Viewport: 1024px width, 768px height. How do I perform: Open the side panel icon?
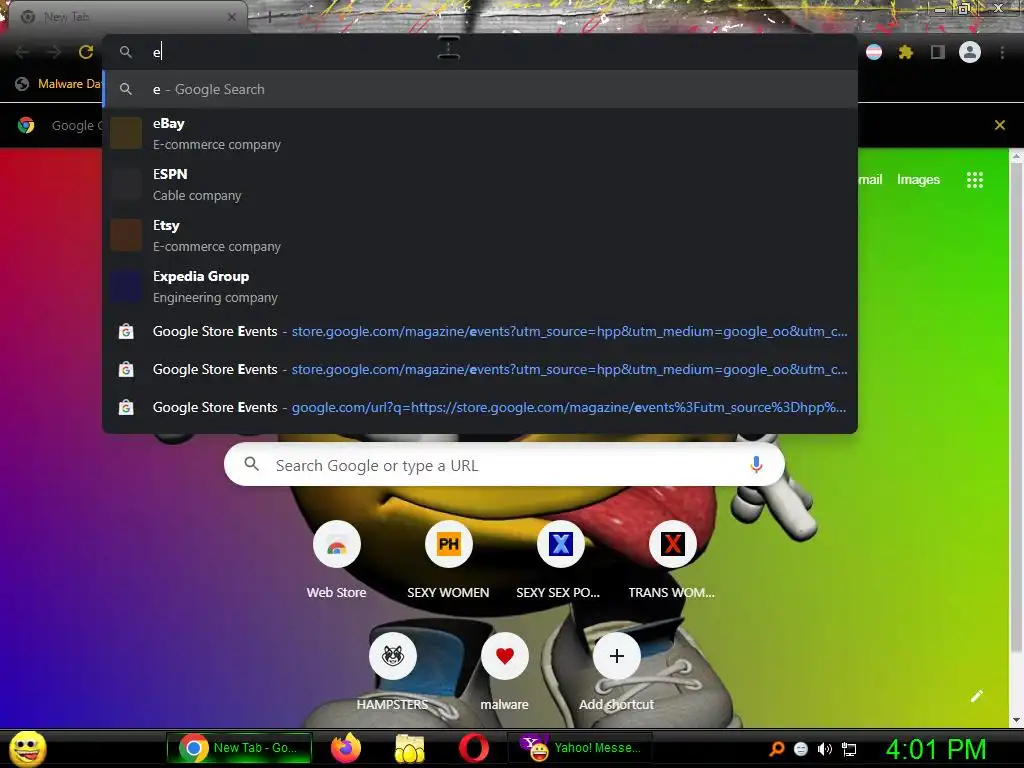[x=937, y=52]
